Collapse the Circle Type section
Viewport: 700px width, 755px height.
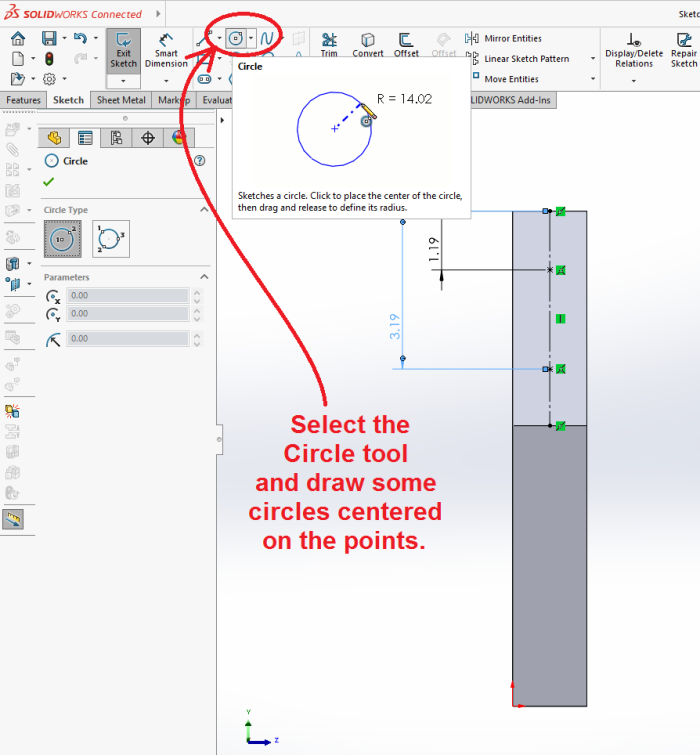pos(204,209)
